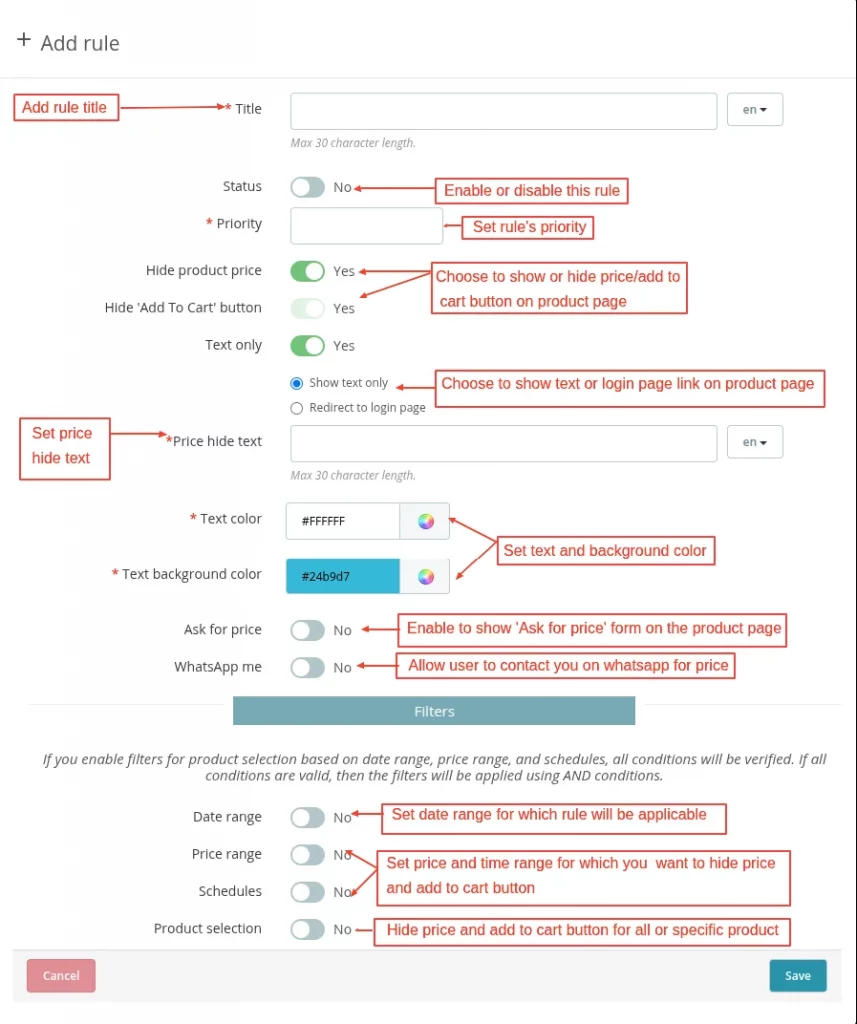Disable the Hide product price toggle
Viewport: 857px width, 1024px height.
[308, 271]
